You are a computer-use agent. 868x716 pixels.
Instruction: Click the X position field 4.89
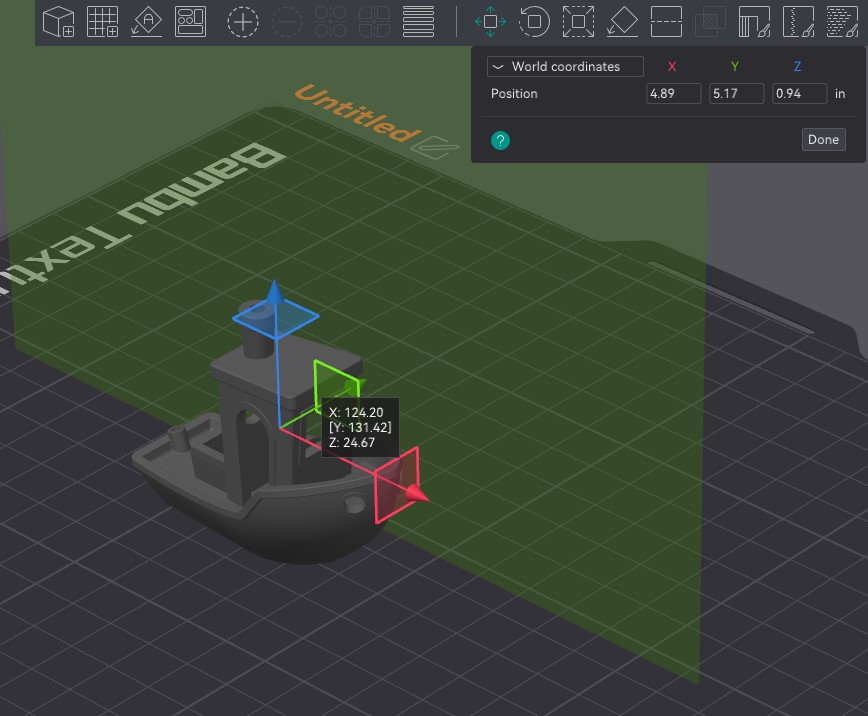[x=673, y=94]
